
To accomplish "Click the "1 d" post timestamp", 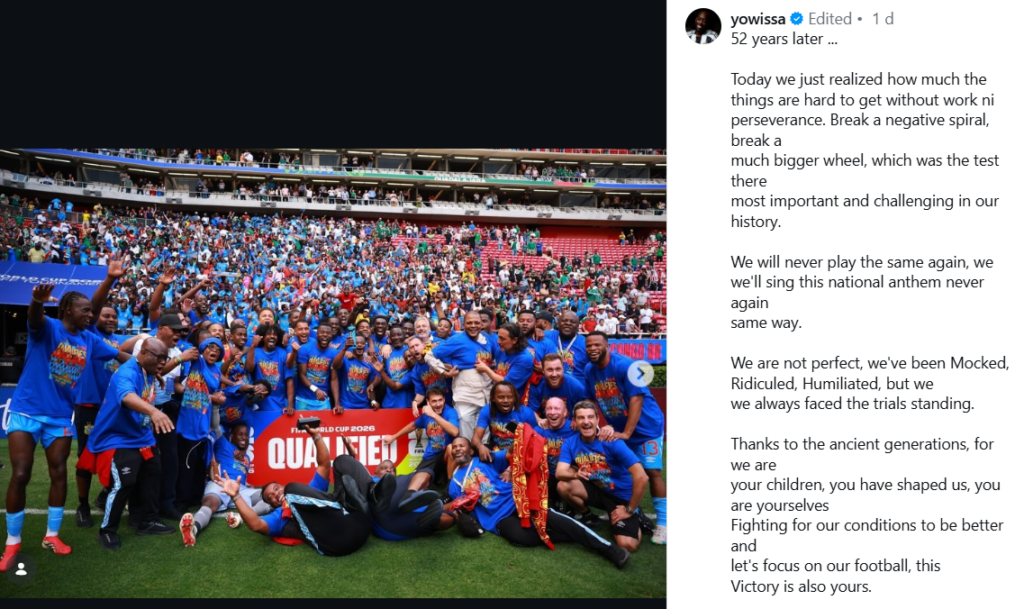I will tap(882, 19).
